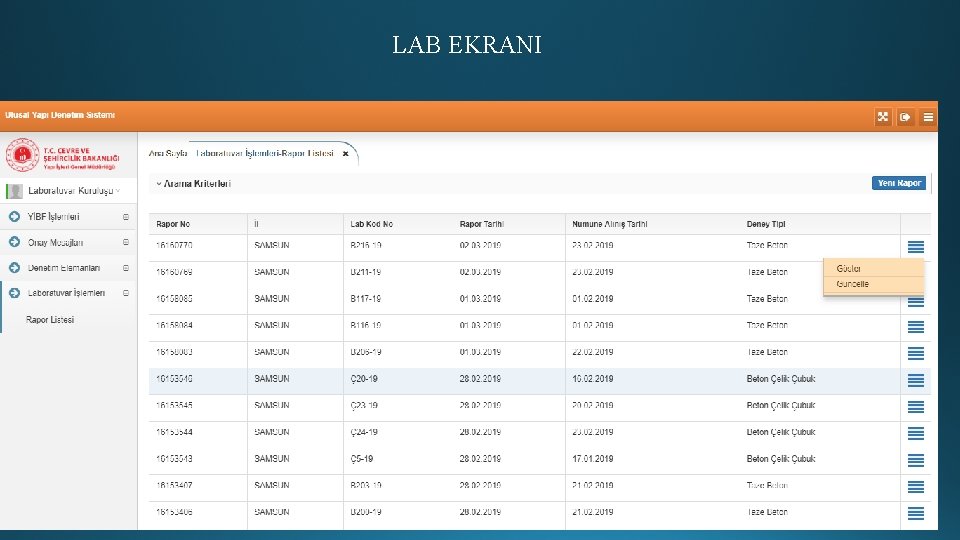Image resolution: width=960 pixels, height=540 pixels.
Task: Open row actions menu for lab code Ç5-19
Action: [916, 460]
